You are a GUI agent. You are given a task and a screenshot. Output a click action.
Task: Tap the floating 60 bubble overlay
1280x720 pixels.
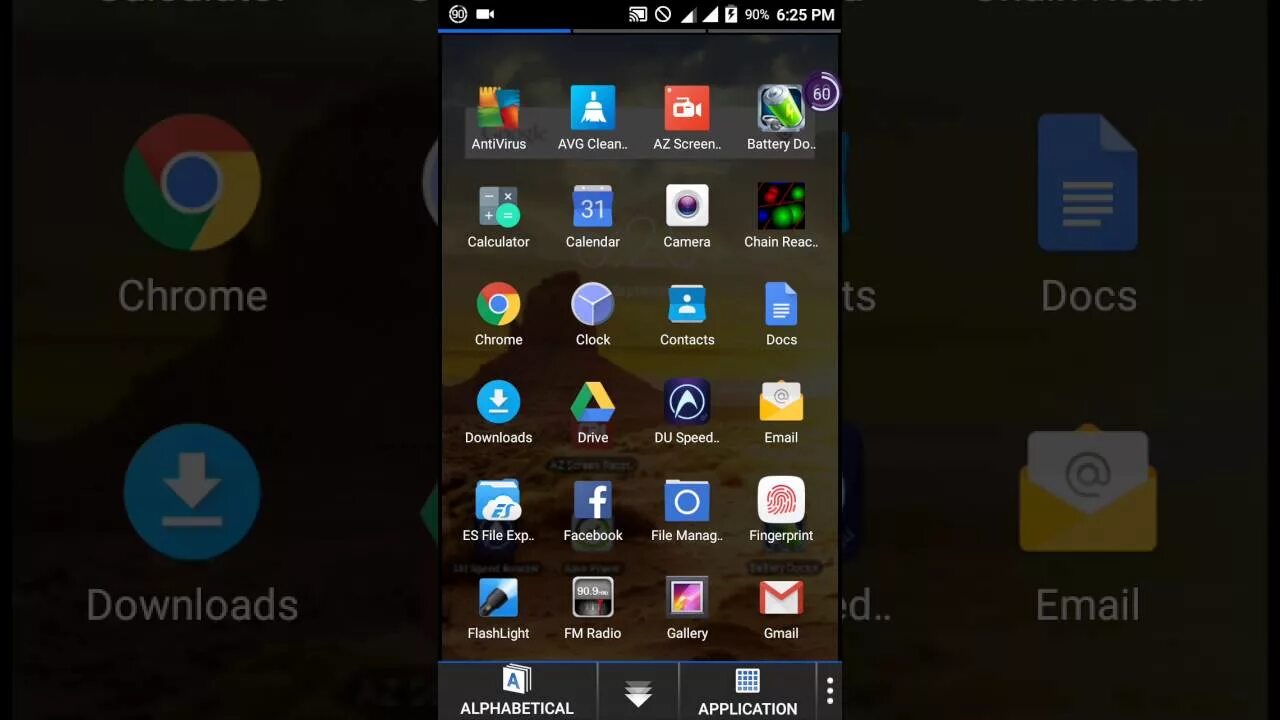821,94
